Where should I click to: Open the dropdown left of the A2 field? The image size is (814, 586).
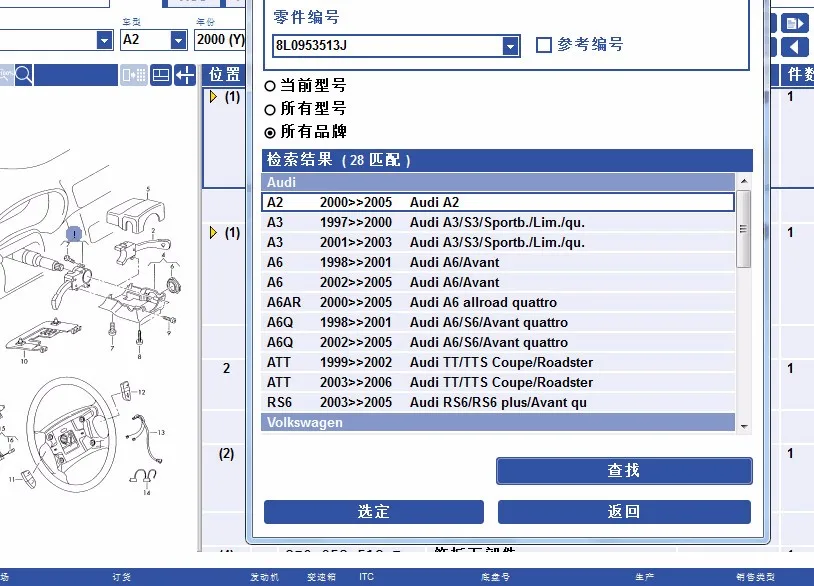[104, 40]
